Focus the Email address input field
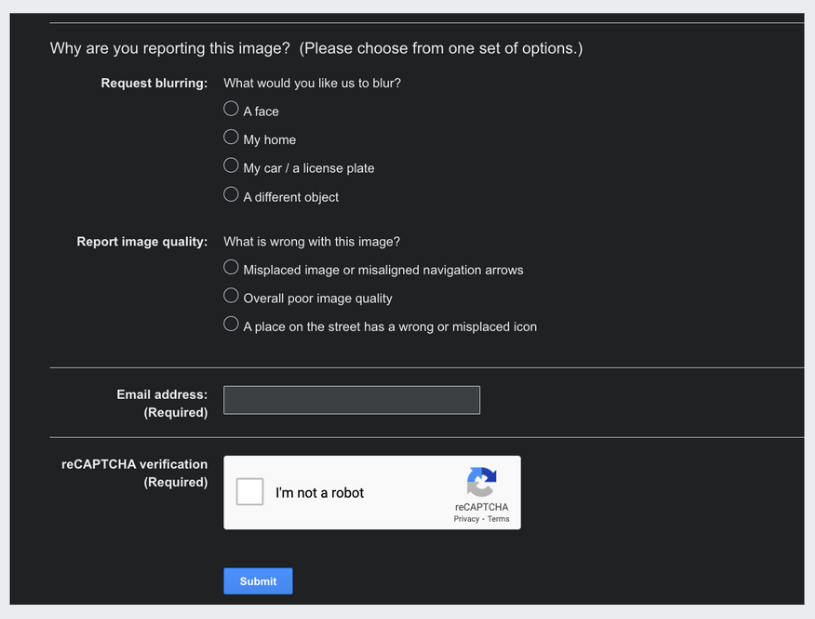 click(x=351, y=400)
